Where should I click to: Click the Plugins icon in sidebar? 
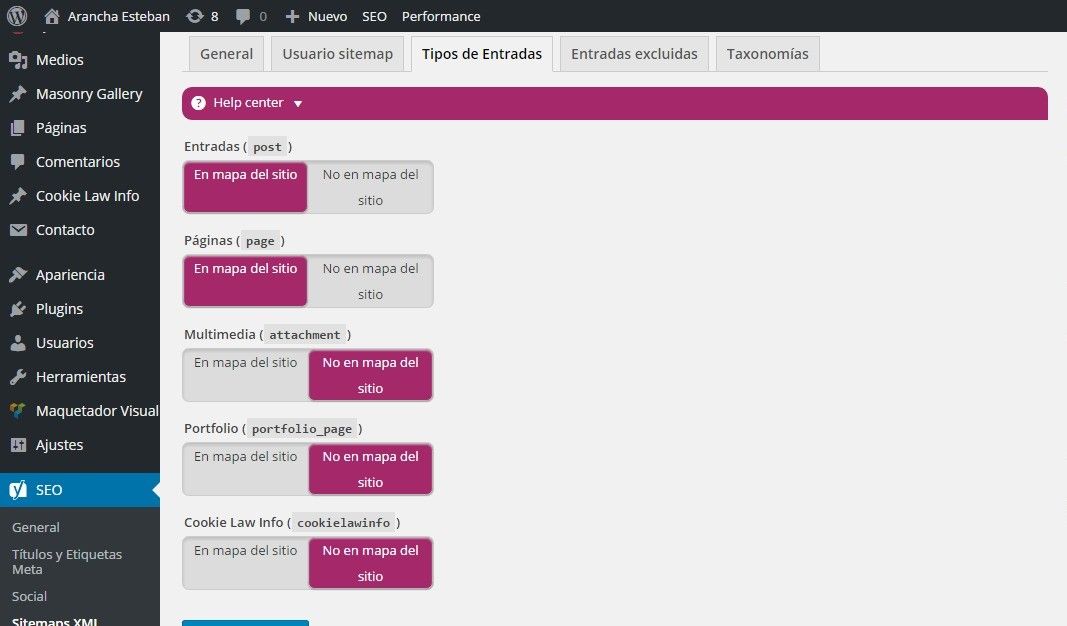(18, 309)
